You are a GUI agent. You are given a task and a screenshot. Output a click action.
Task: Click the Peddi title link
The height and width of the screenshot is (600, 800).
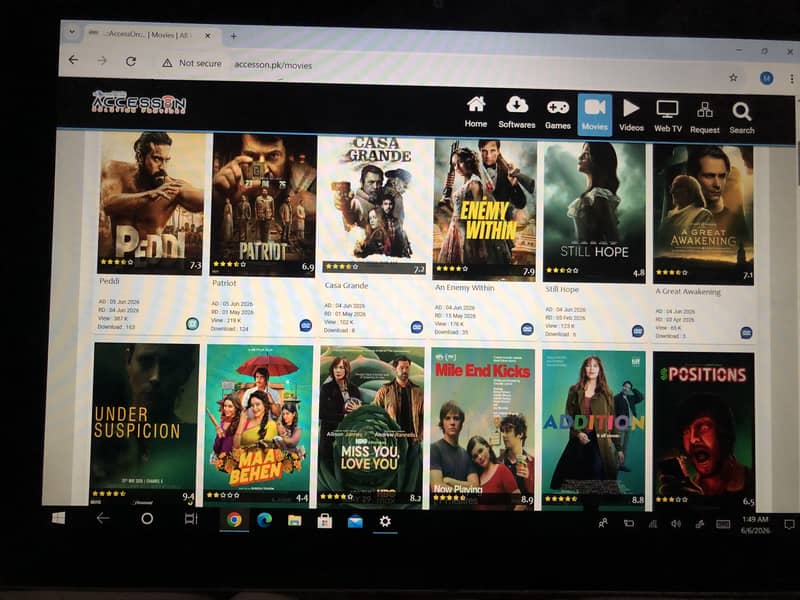[109, 281]
